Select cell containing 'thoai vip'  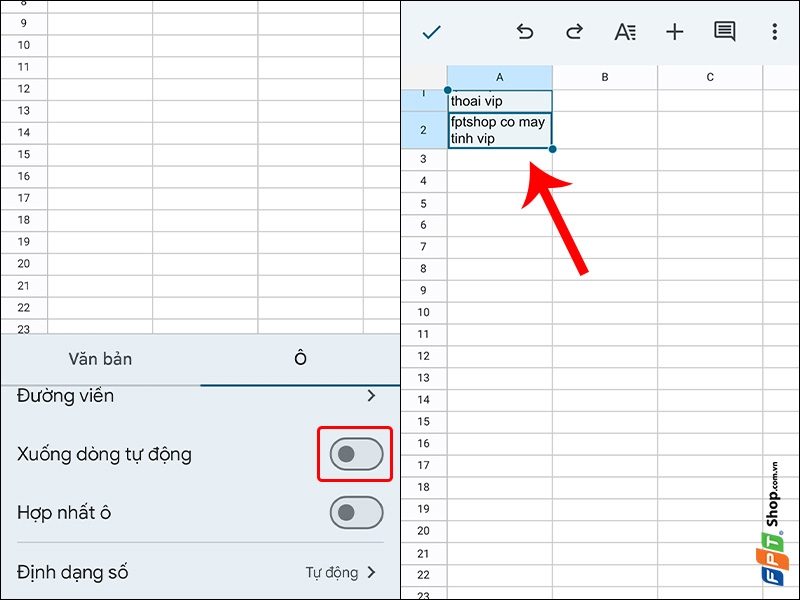point(499,101)
